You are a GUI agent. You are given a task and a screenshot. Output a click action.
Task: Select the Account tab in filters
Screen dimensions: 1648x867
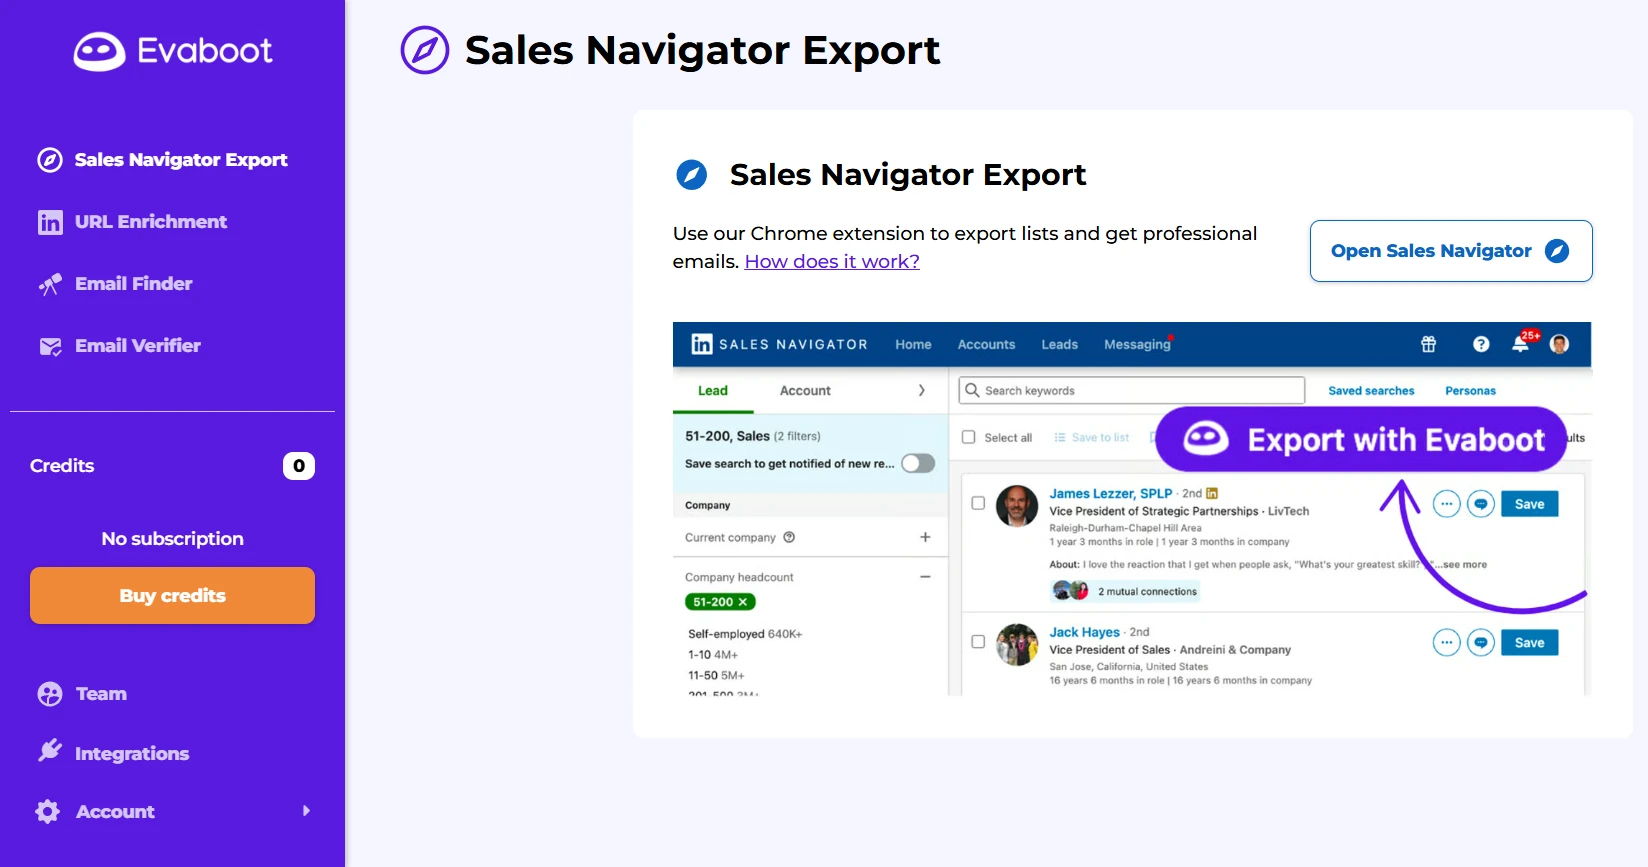pyautogui.click(x=805, y=391)
